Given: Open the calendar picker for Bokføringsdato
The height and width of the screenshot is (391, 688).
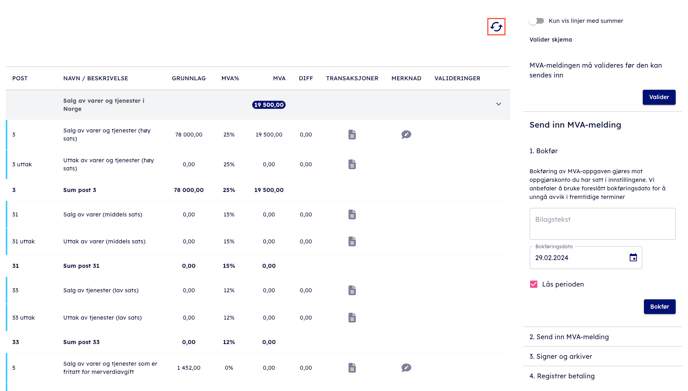Looking at the screenshot, I should pyautogui.click(x=633, y=258).
